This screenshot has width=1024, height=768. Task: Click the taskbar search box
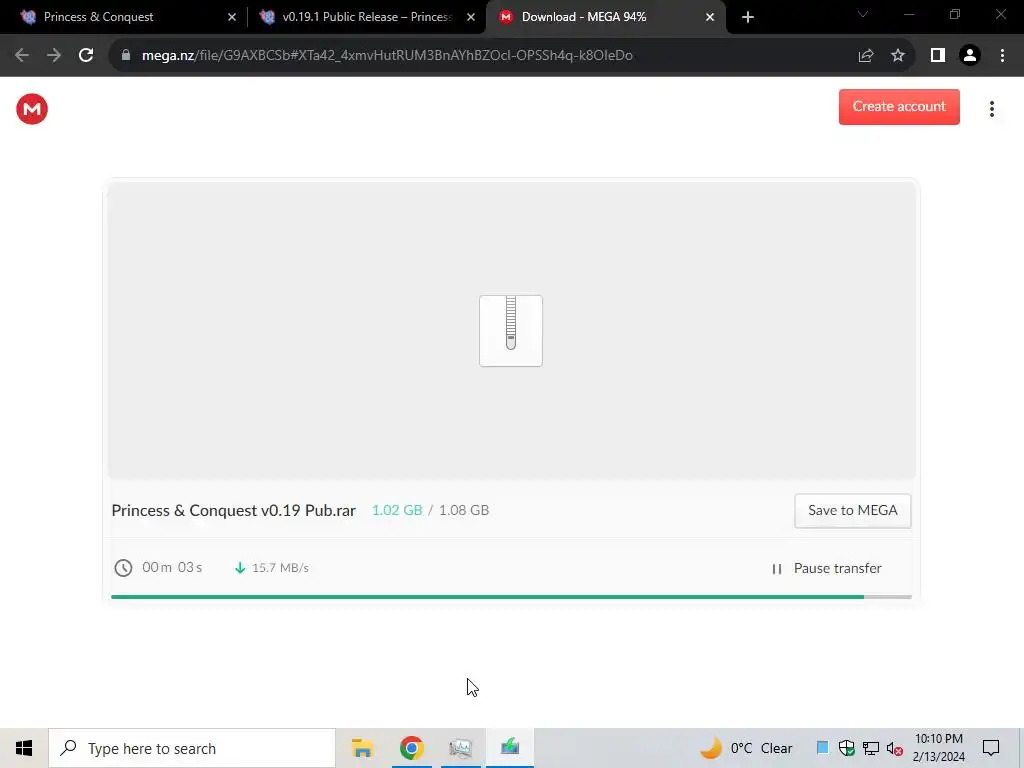(x=192, y=748)
